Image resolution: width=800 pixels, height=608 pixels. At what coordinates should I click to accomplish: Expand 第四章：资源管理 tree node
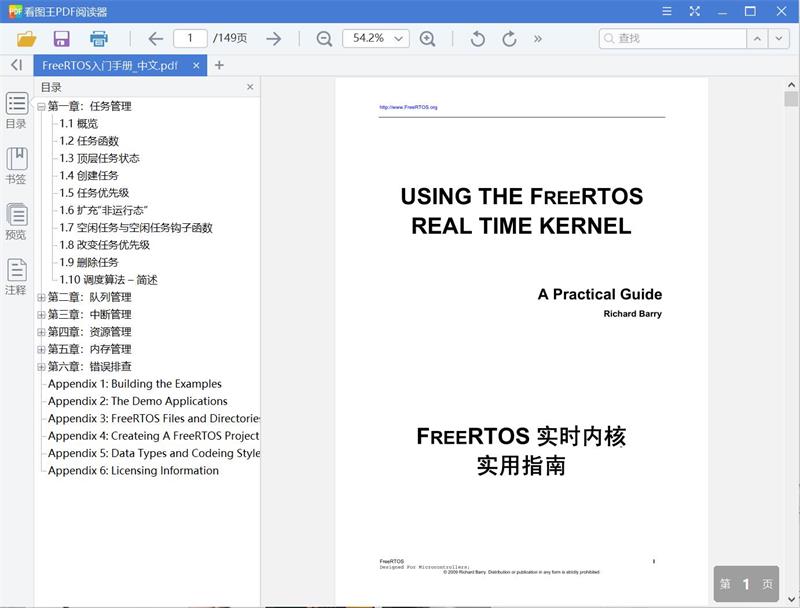(41, 332)
